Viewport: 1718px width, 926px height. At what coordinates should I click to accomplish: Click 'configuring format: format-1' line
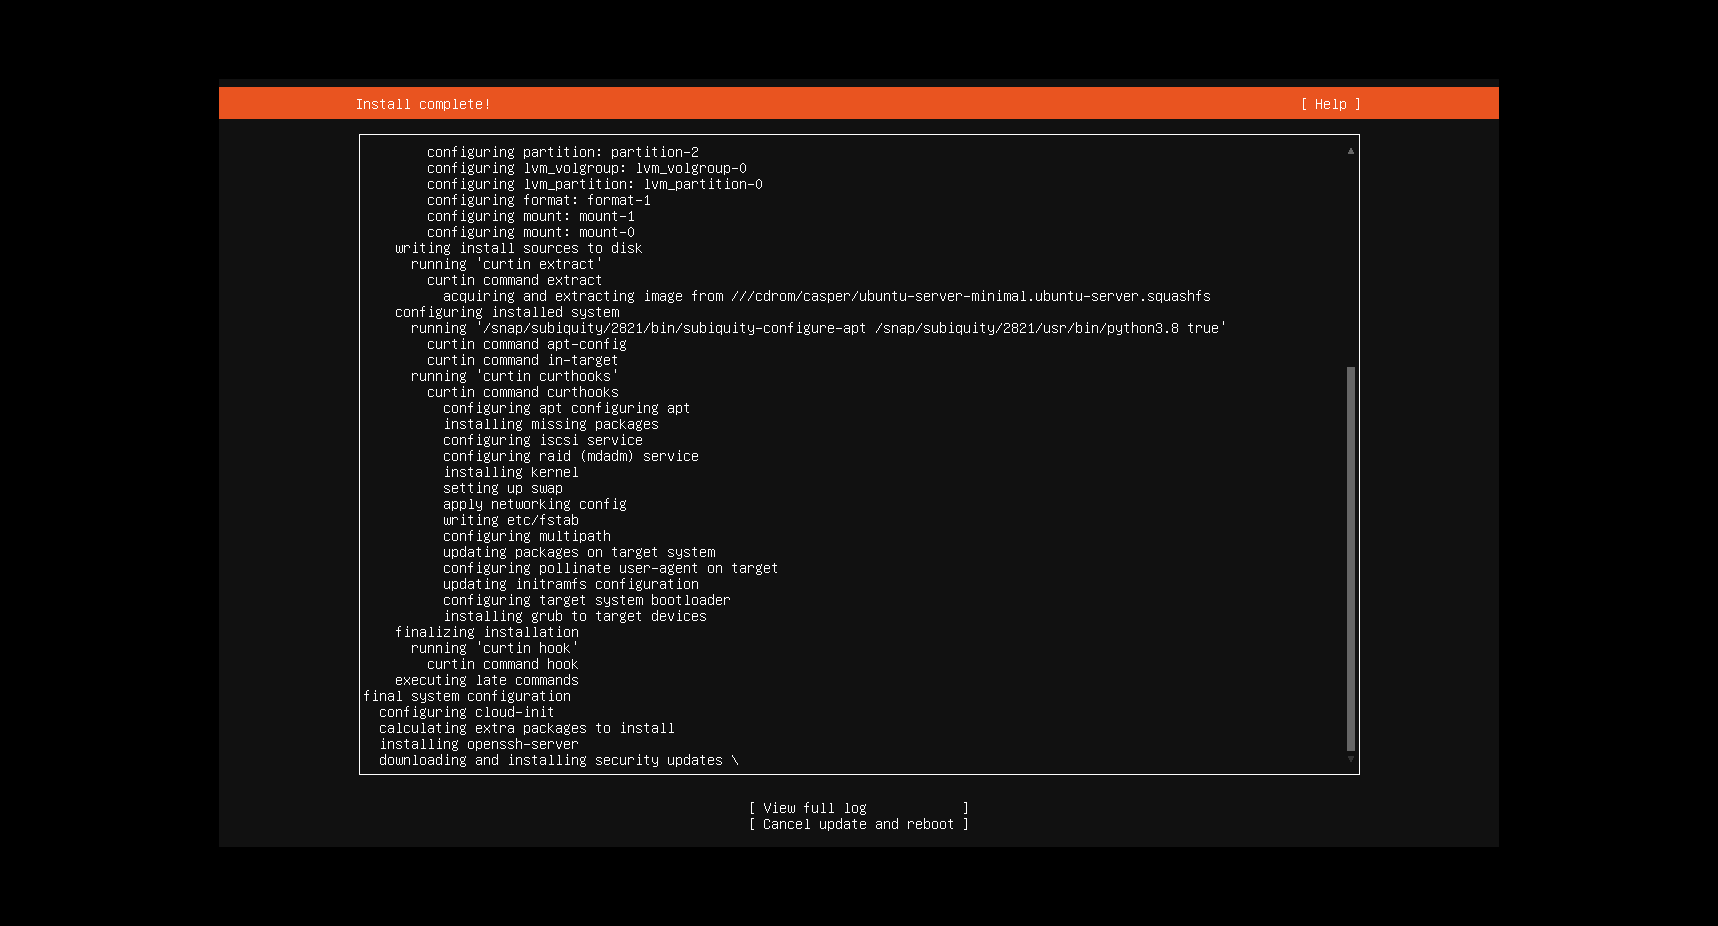[539, 200]
